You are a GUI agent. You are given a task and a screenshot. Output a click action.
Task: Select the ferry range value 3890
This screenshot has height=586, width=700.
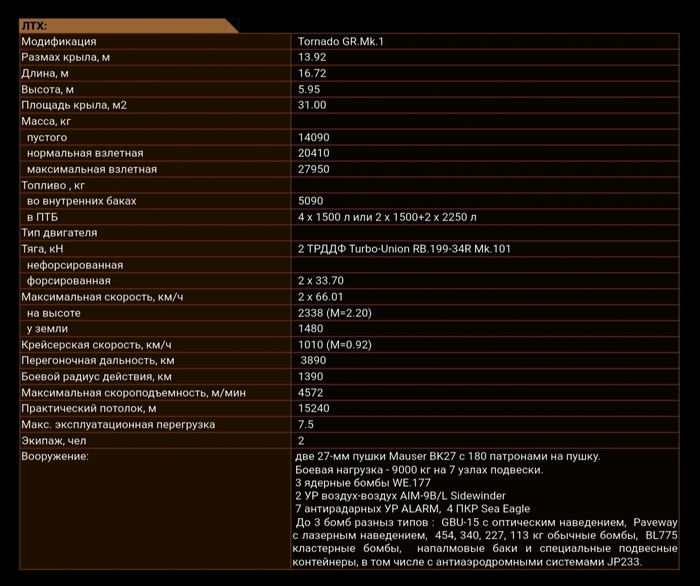[x=313, y=360]
